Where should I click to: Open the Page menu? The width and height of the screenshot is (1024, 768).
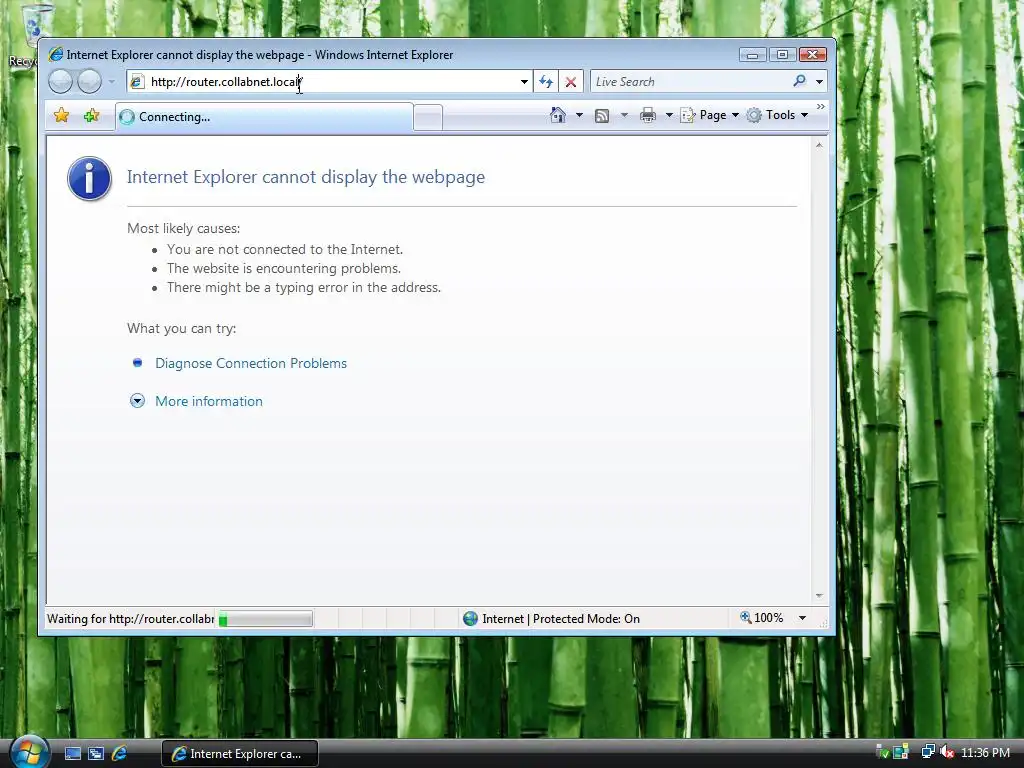tap(710, 115)
